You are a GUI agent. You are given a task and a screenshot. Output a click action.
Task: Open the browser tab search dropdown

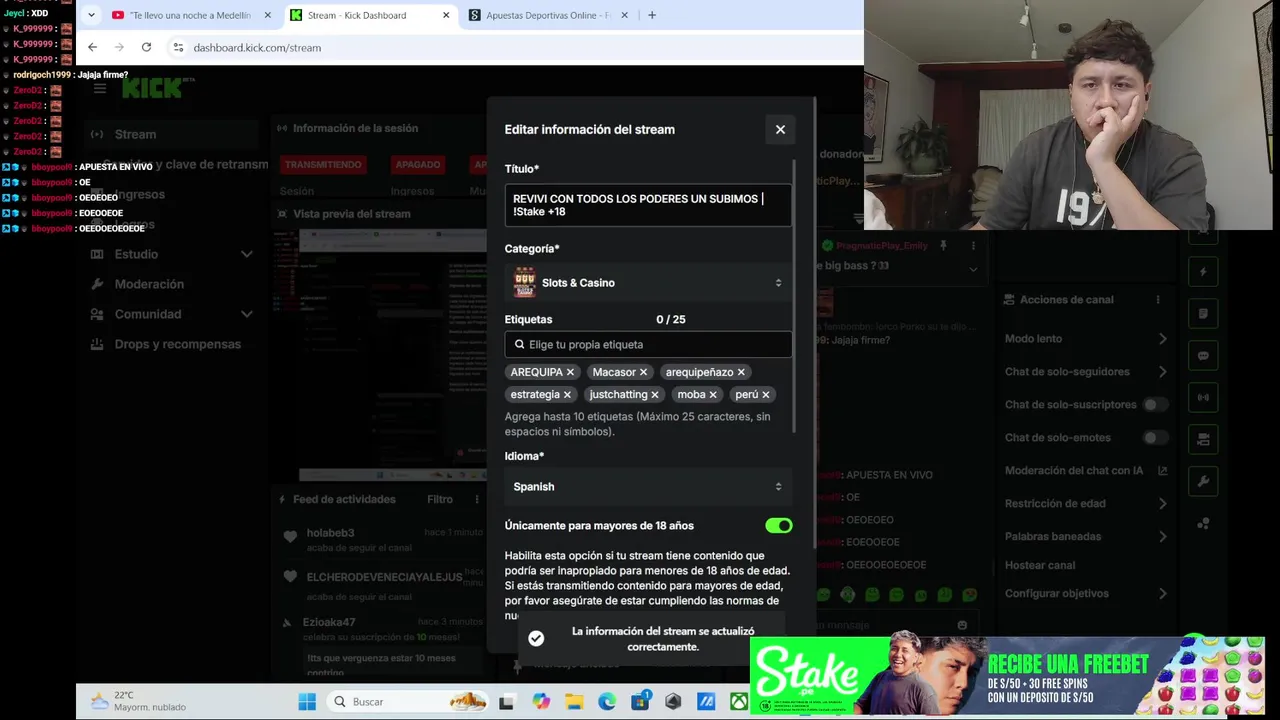click(x=91, y=15)
